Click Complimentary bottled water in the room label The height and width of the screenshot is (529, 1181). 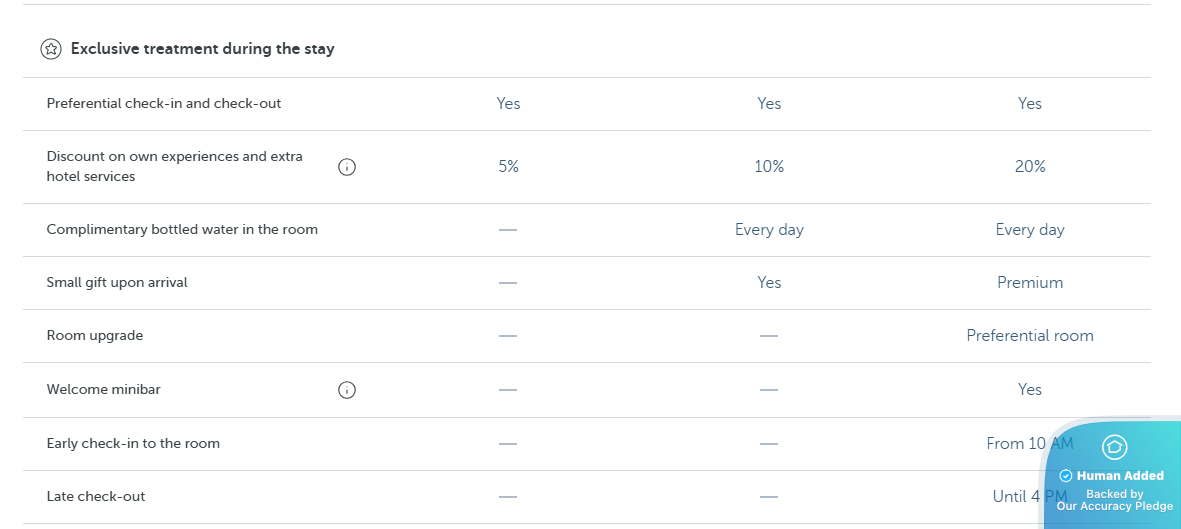click(182, 230)
